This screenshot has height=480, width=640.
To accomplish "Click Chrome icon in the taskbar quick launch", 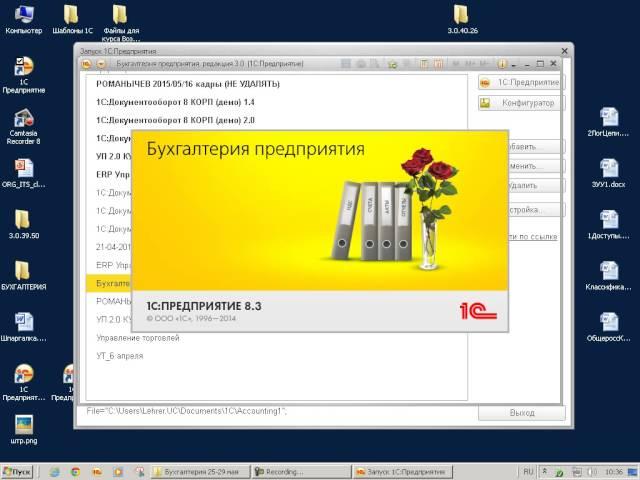I will point(75,471).
